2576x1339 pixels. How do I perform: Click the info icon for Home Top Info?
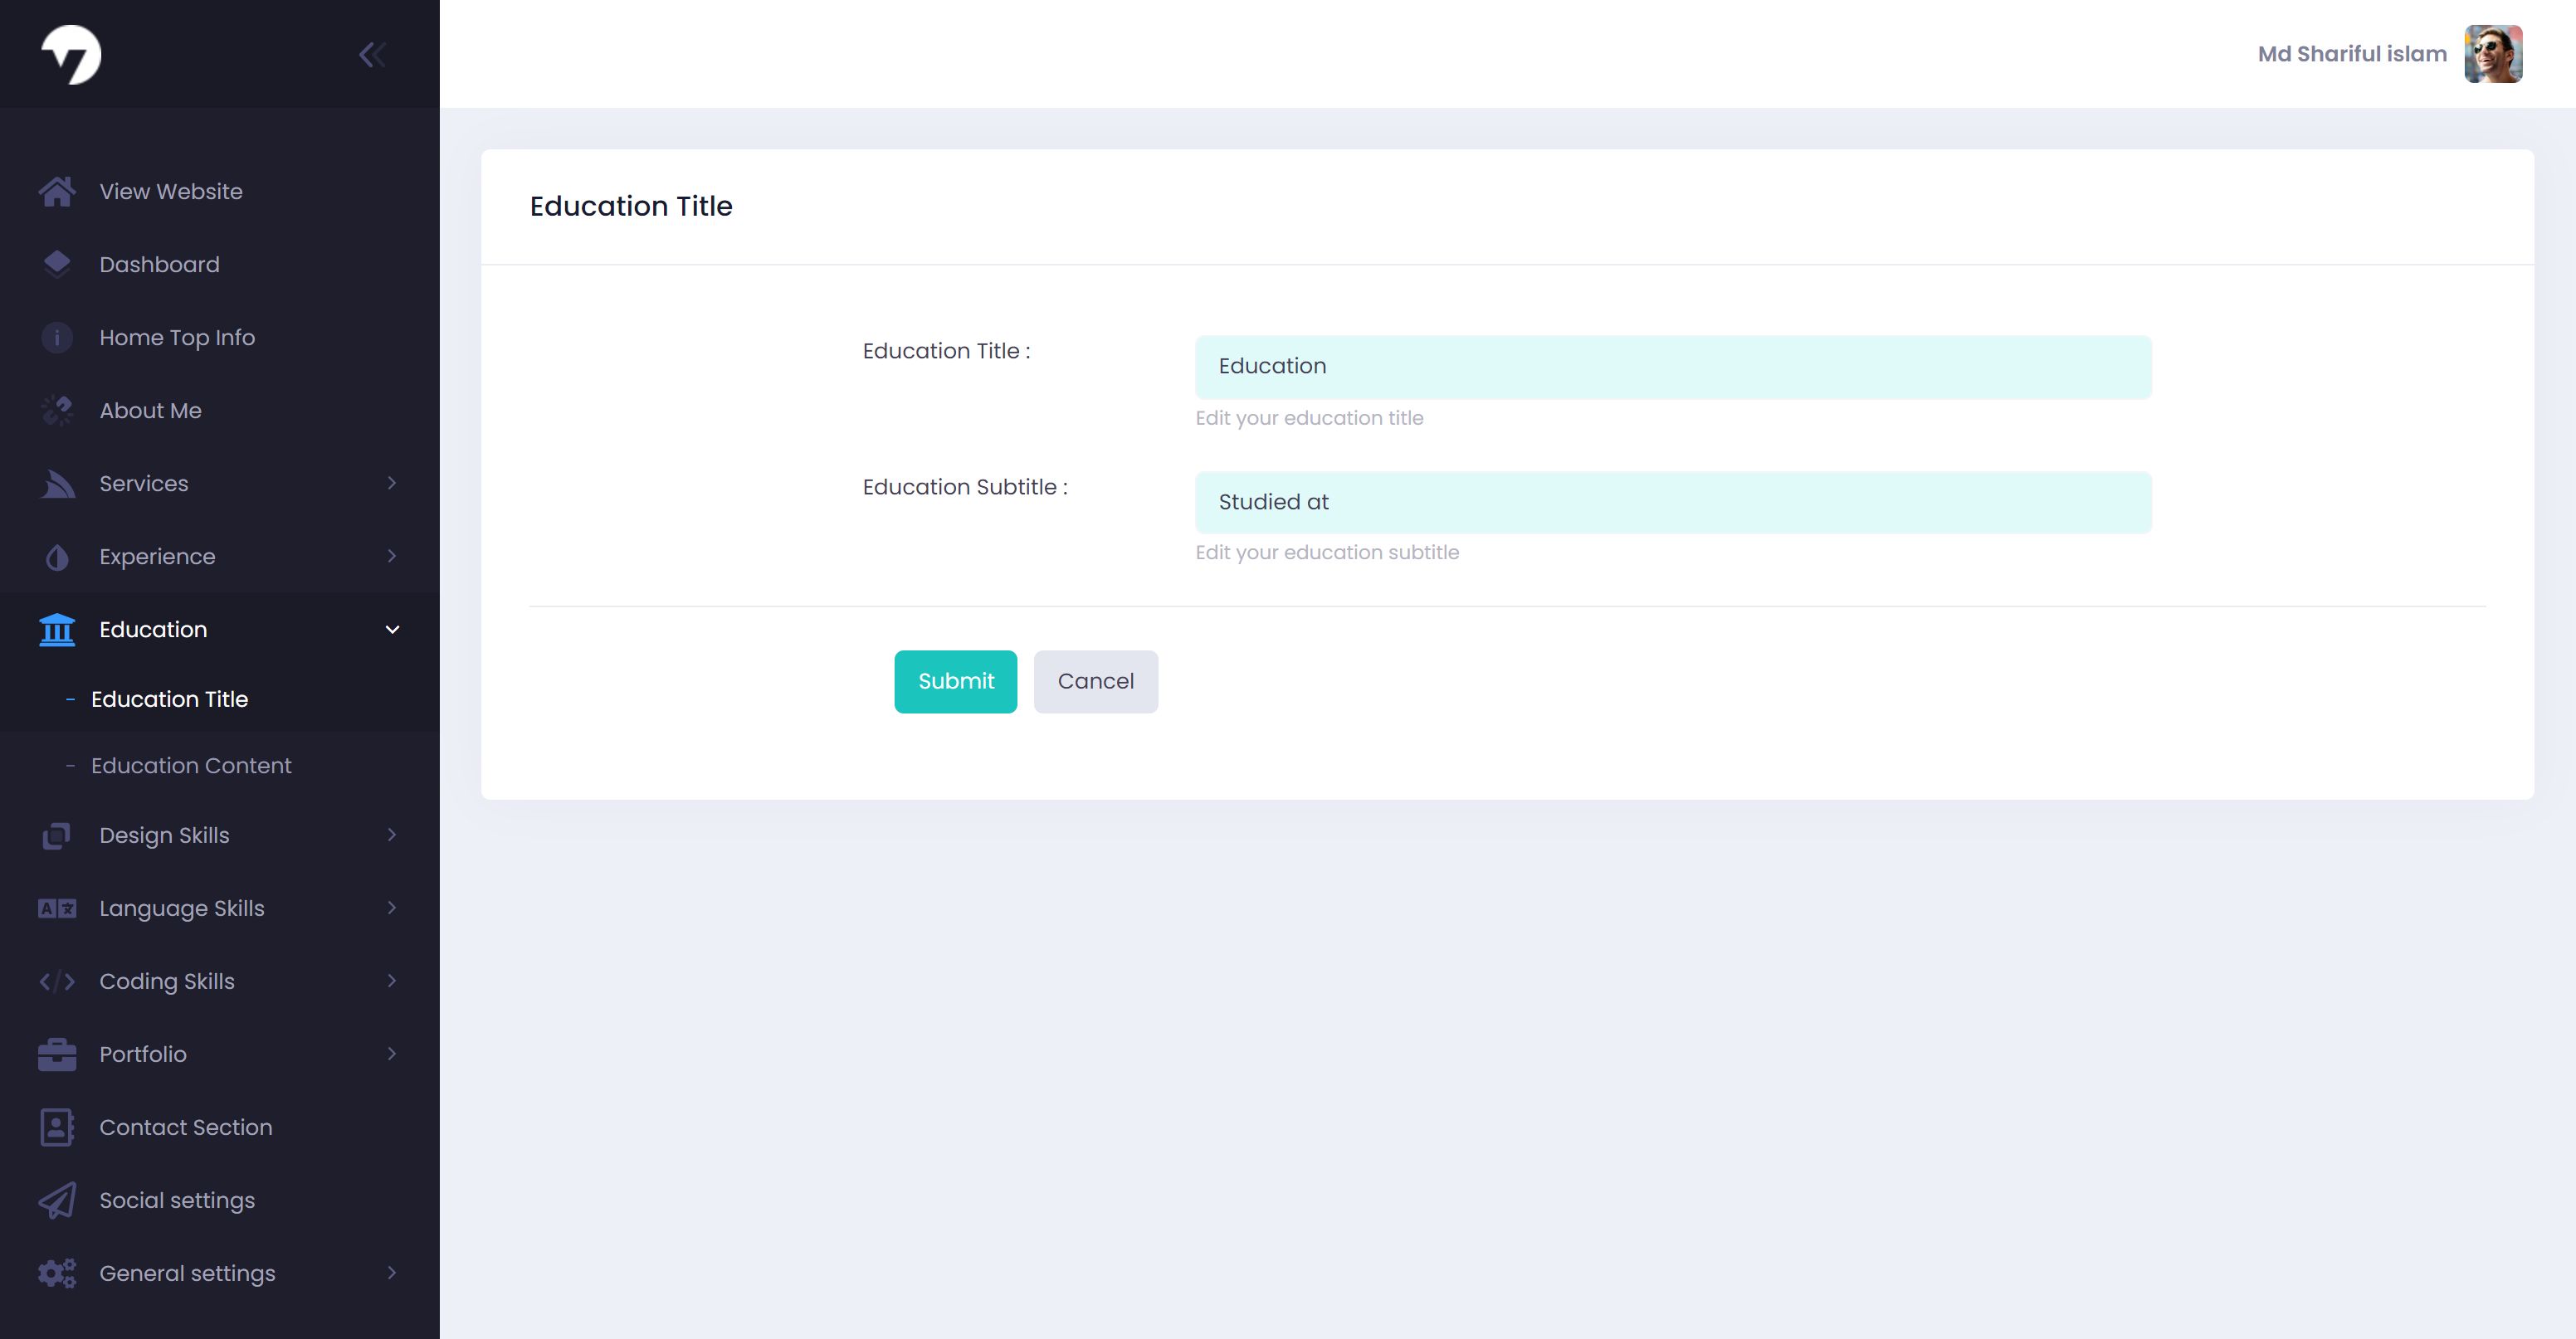tap(57, 338)
